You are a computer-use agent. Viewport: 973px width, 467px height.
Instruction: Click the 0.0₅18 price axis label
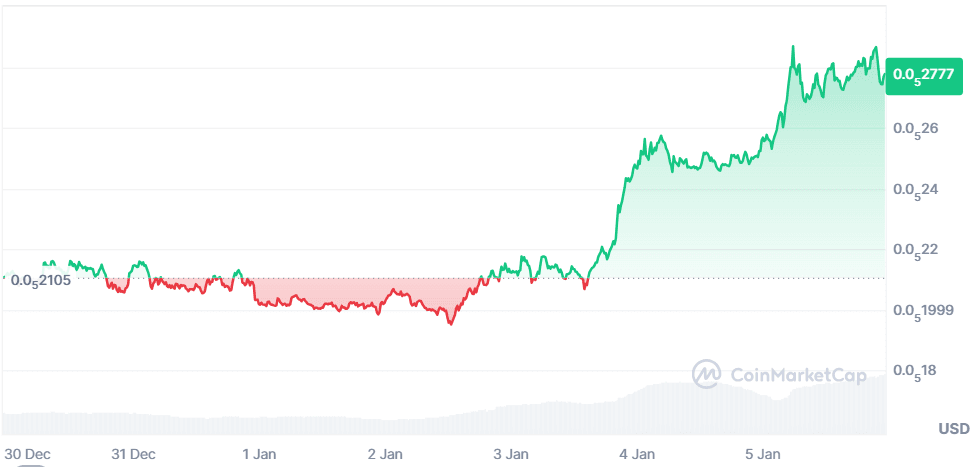(916, 372)
